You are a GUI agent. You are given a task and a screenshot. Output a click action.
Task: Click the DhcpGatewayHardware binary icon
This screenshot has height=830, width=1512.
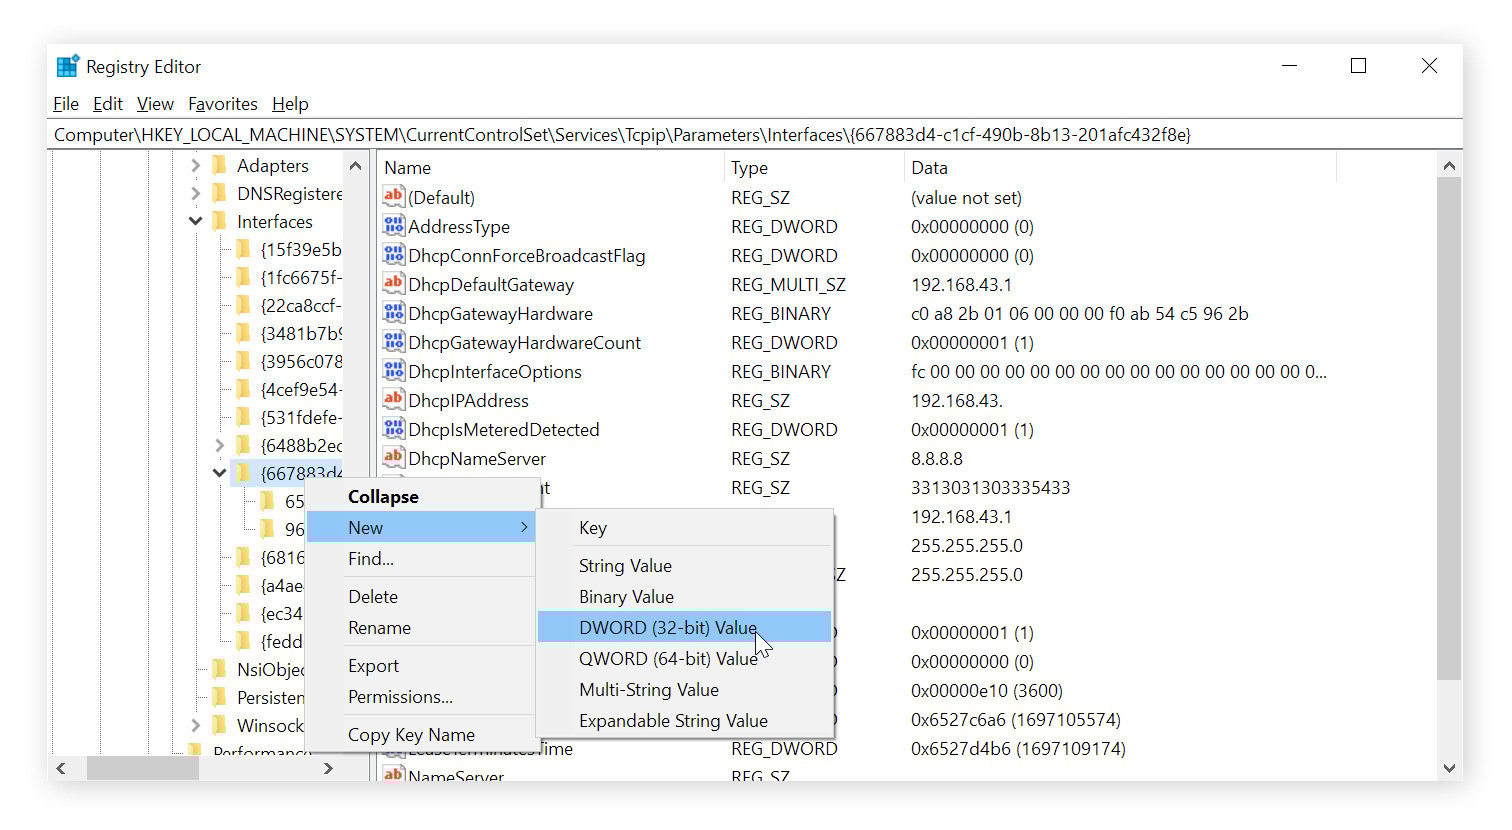tap(394, 313)
